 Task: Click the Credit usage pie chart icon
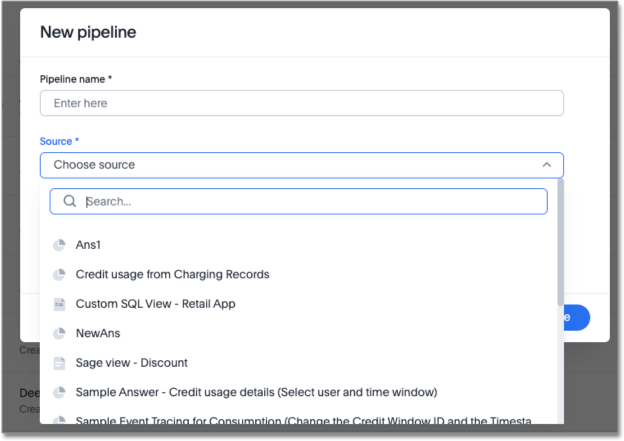59,274
